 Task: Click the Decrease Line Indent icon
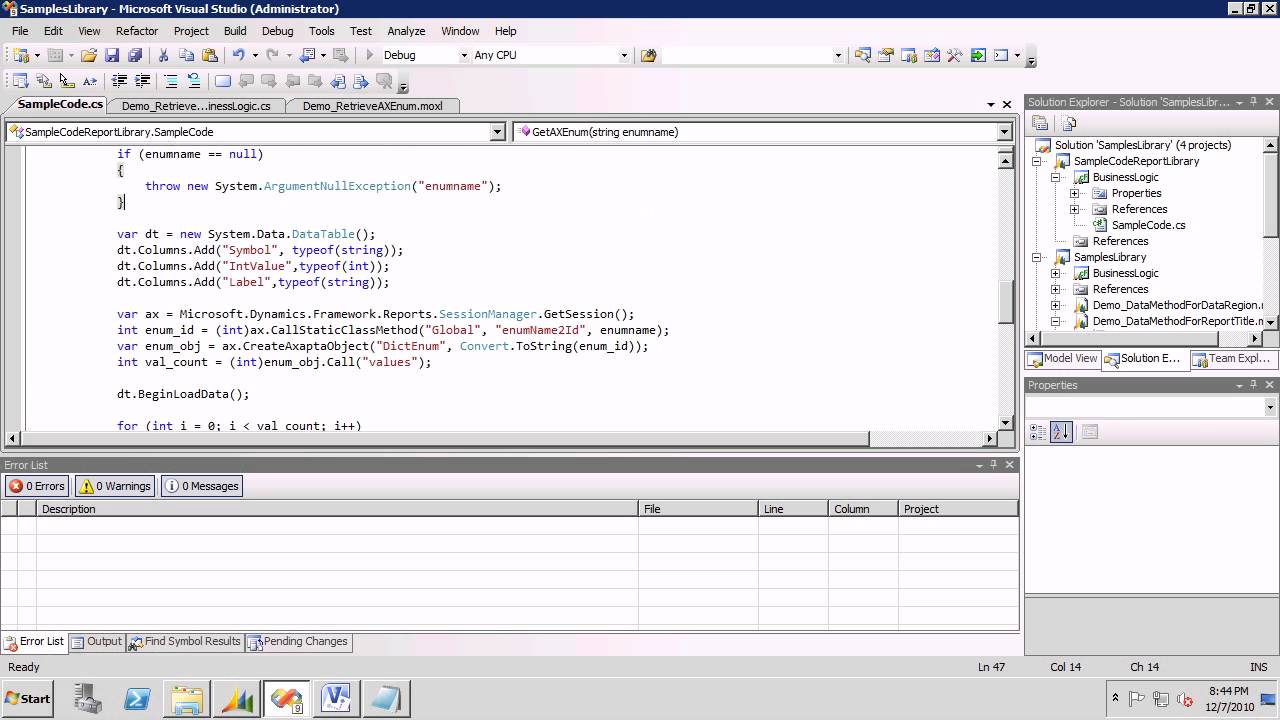click(119, 81)
